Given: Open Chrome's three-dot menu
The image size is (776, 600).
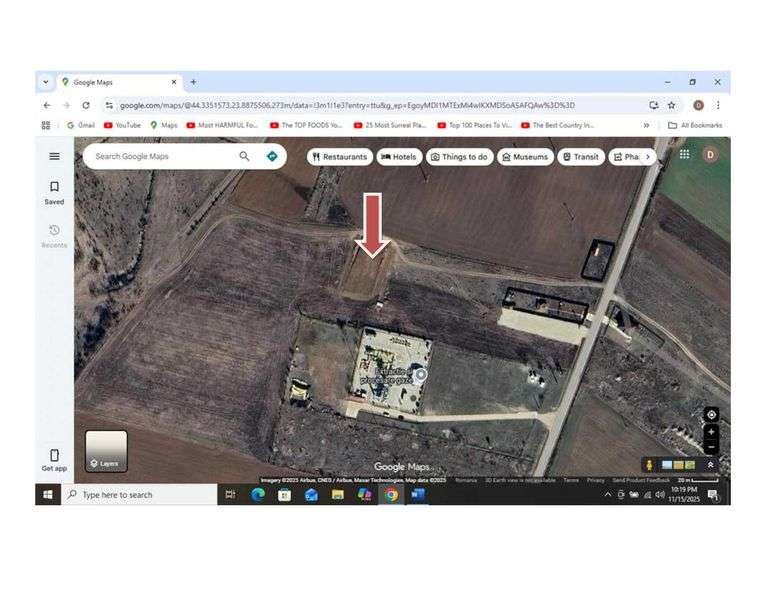Looking at the screenshot, I should [x=718, y=105].
